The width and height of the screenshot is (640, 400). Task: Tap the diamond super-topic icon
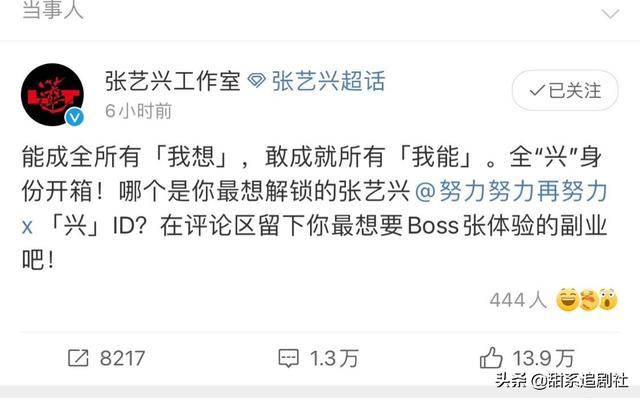coord(256,80)
